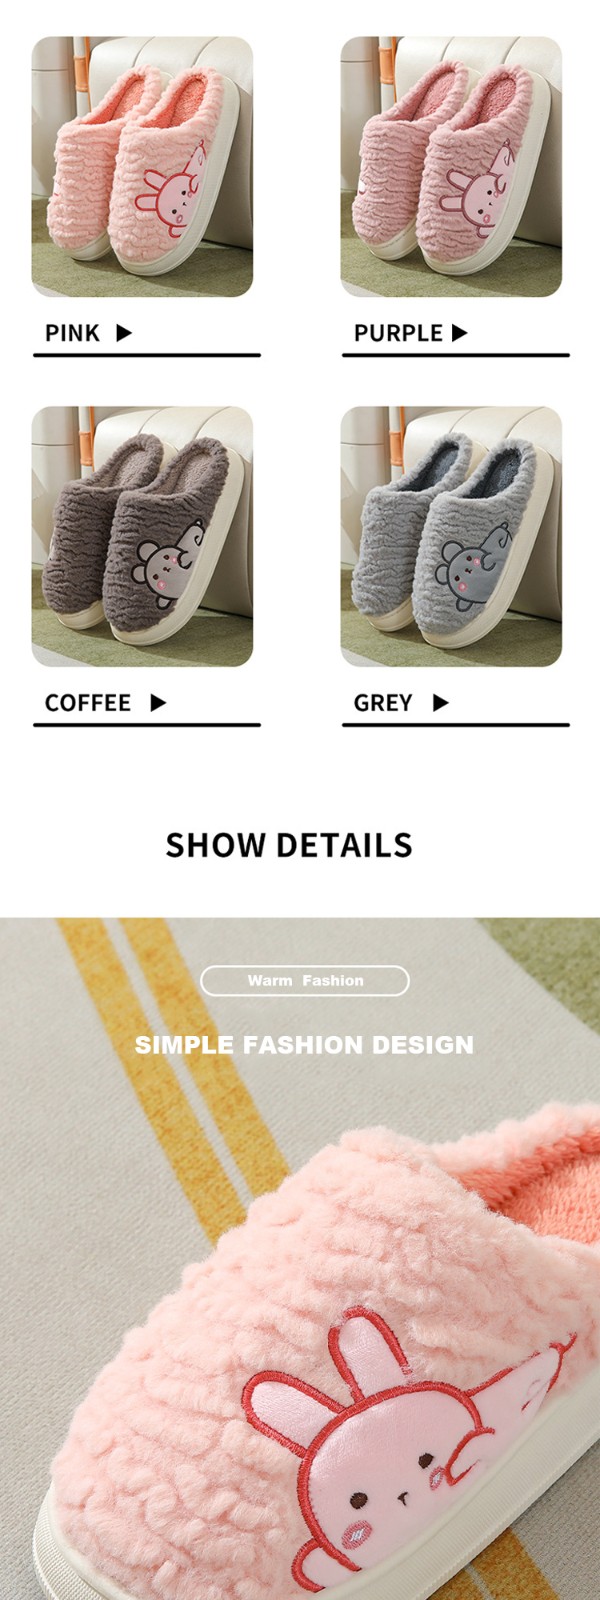
Task: Select the PINK color label
Action: pos(72,333)
